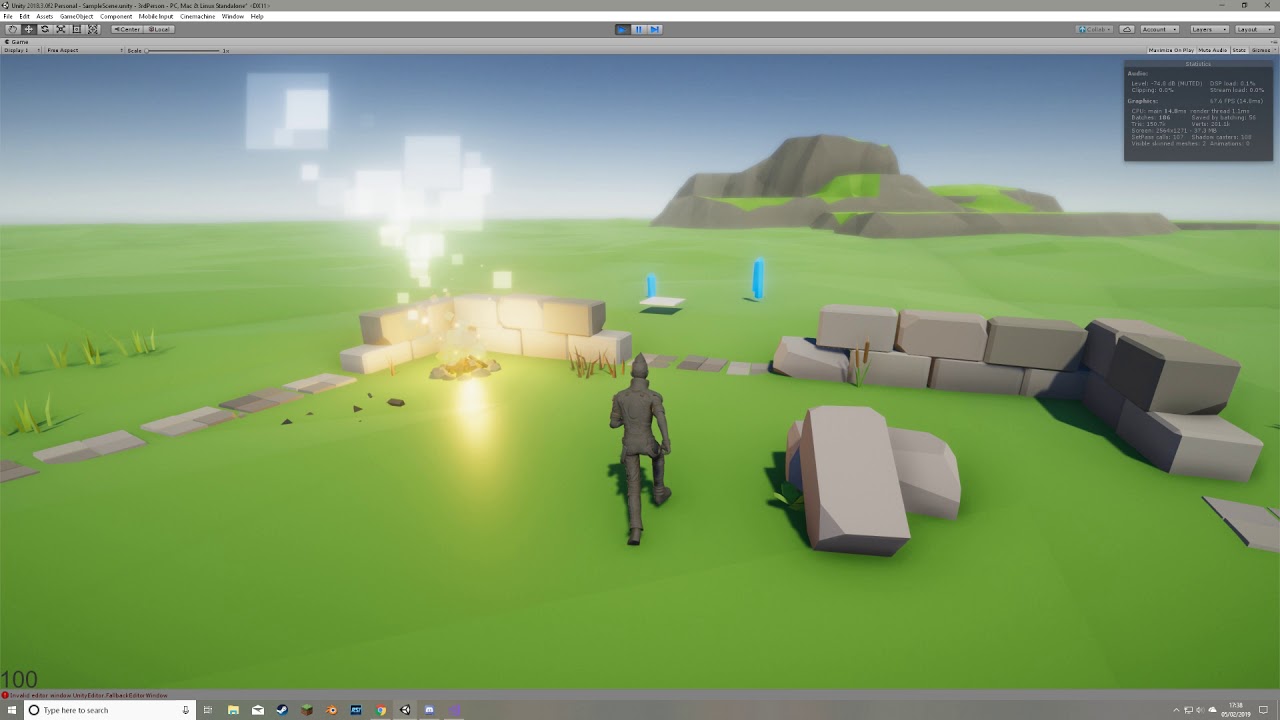This screenshot has width=1280, height=720.
Task: Open the Account dropdown
Action: (x=1160, y=29)
